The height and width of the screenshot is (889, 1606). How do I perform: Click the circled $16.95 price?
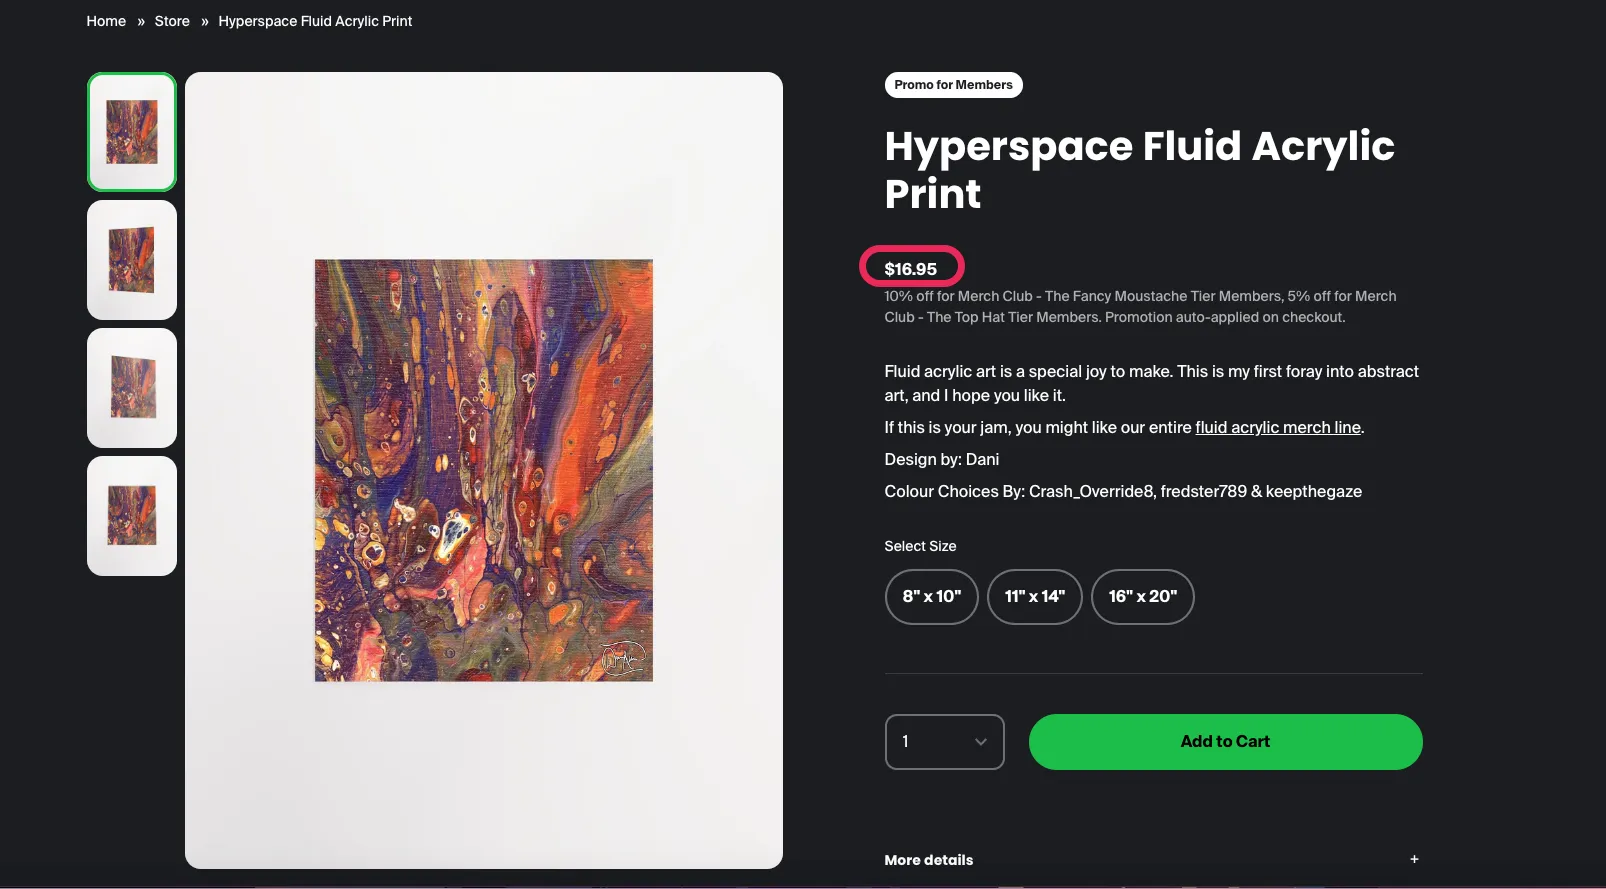(x=910, y=269)
